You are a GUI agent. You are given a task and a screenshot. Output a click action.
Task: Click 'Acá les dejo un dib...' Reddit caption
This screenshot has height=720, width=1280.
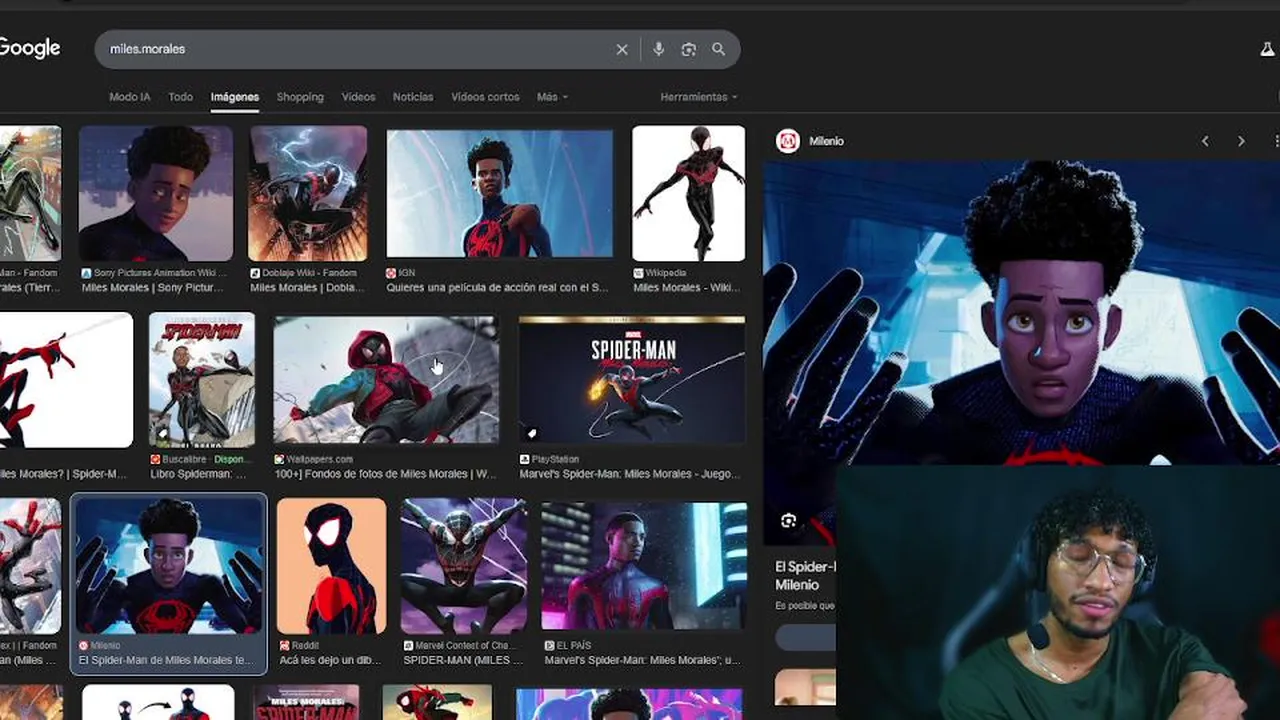pyautogui.click(x=330, y=660)
